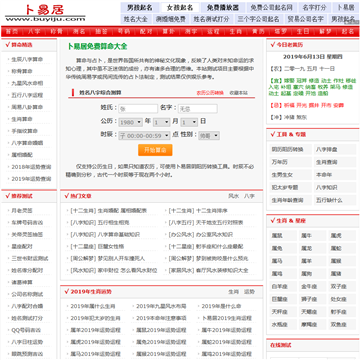Open 2019年属什么生肖 link

pyautogui.click(x=93, y=306)
